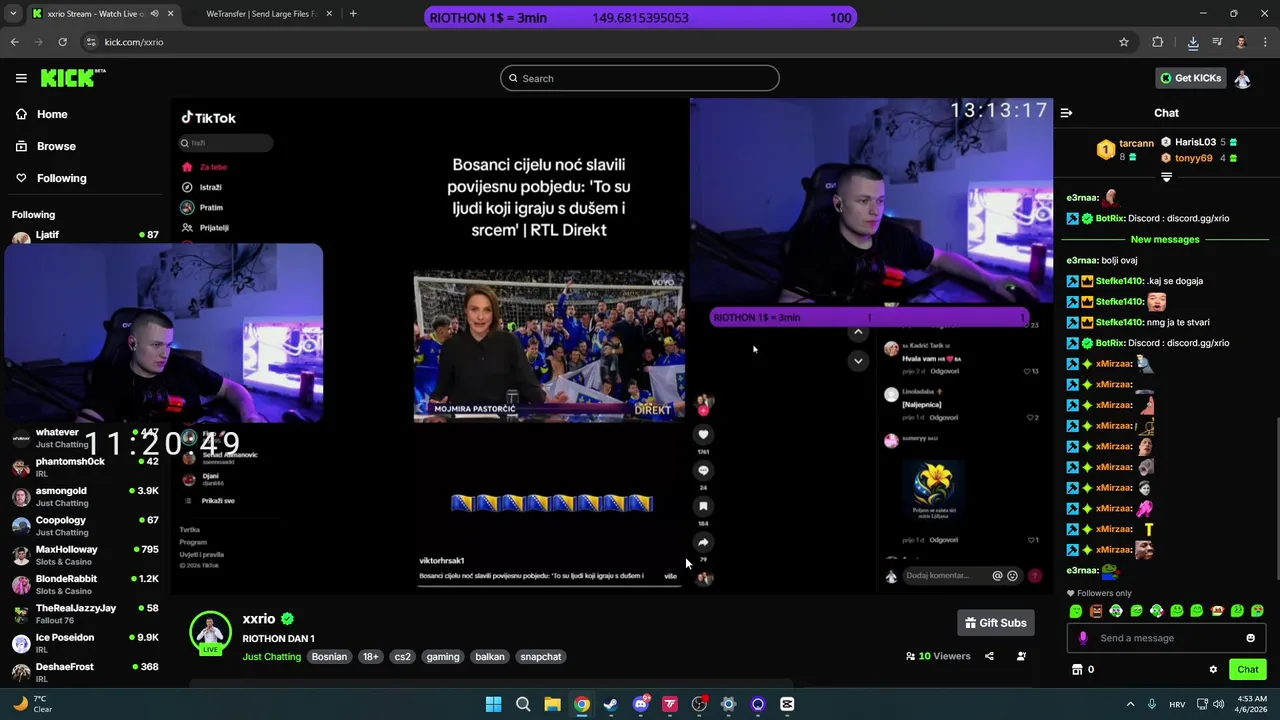The image size is (1280, 720).
Task: Mute the xxrio tab audio icon
Action: [x=154, y=14]
